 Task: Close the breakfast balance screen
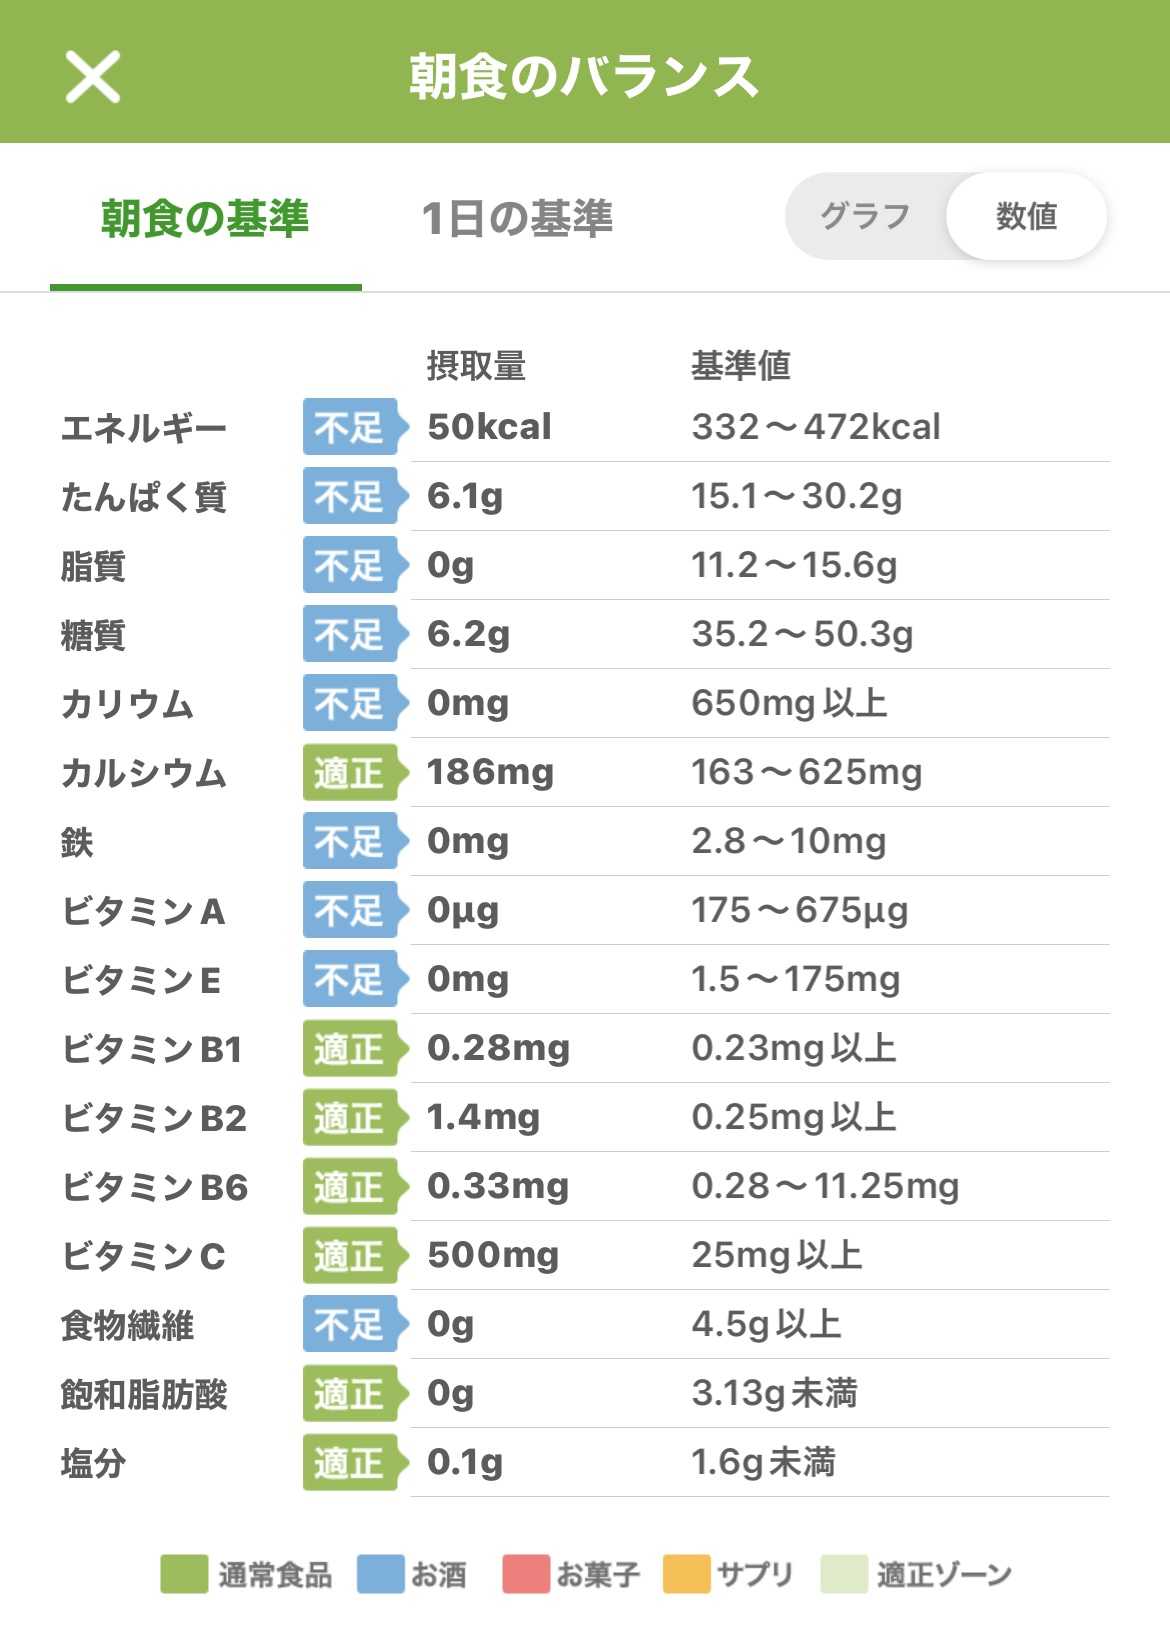93,77
